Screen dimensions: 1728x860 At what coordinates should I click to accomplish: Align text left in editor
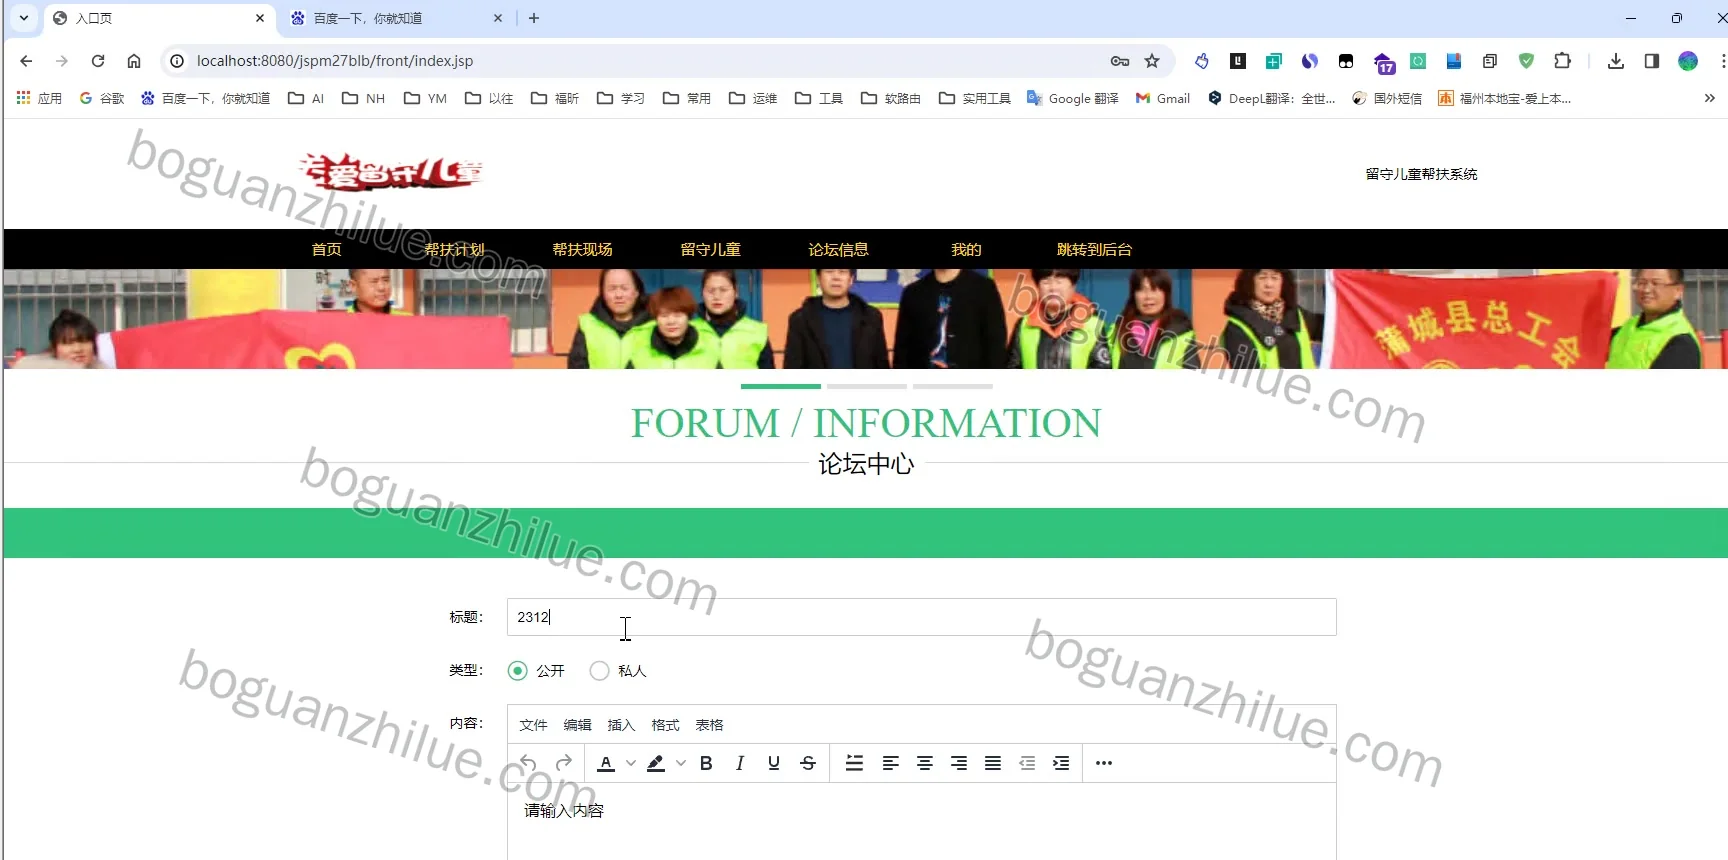click(x=890, y=763)
